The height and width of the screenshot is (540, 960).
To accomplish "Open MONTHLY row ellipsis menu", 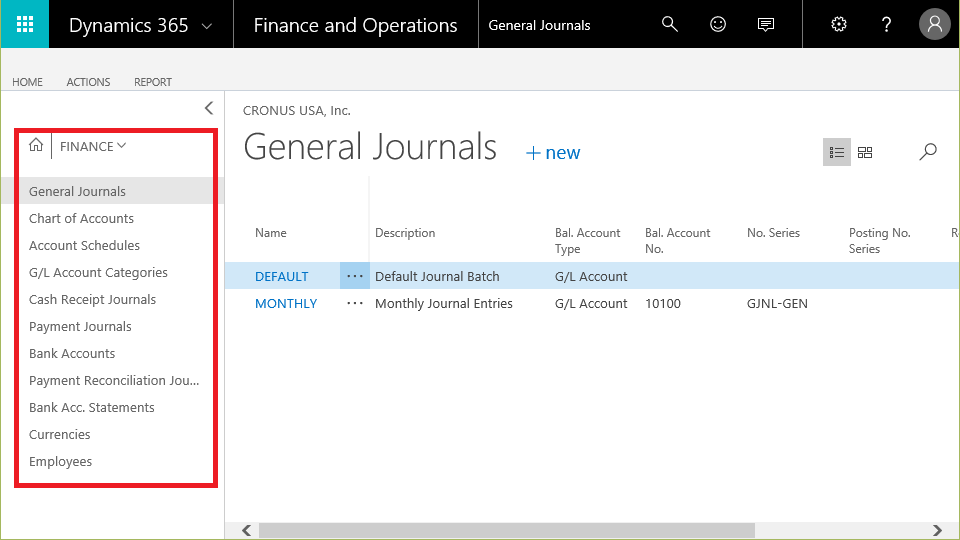I will [354, 303].
